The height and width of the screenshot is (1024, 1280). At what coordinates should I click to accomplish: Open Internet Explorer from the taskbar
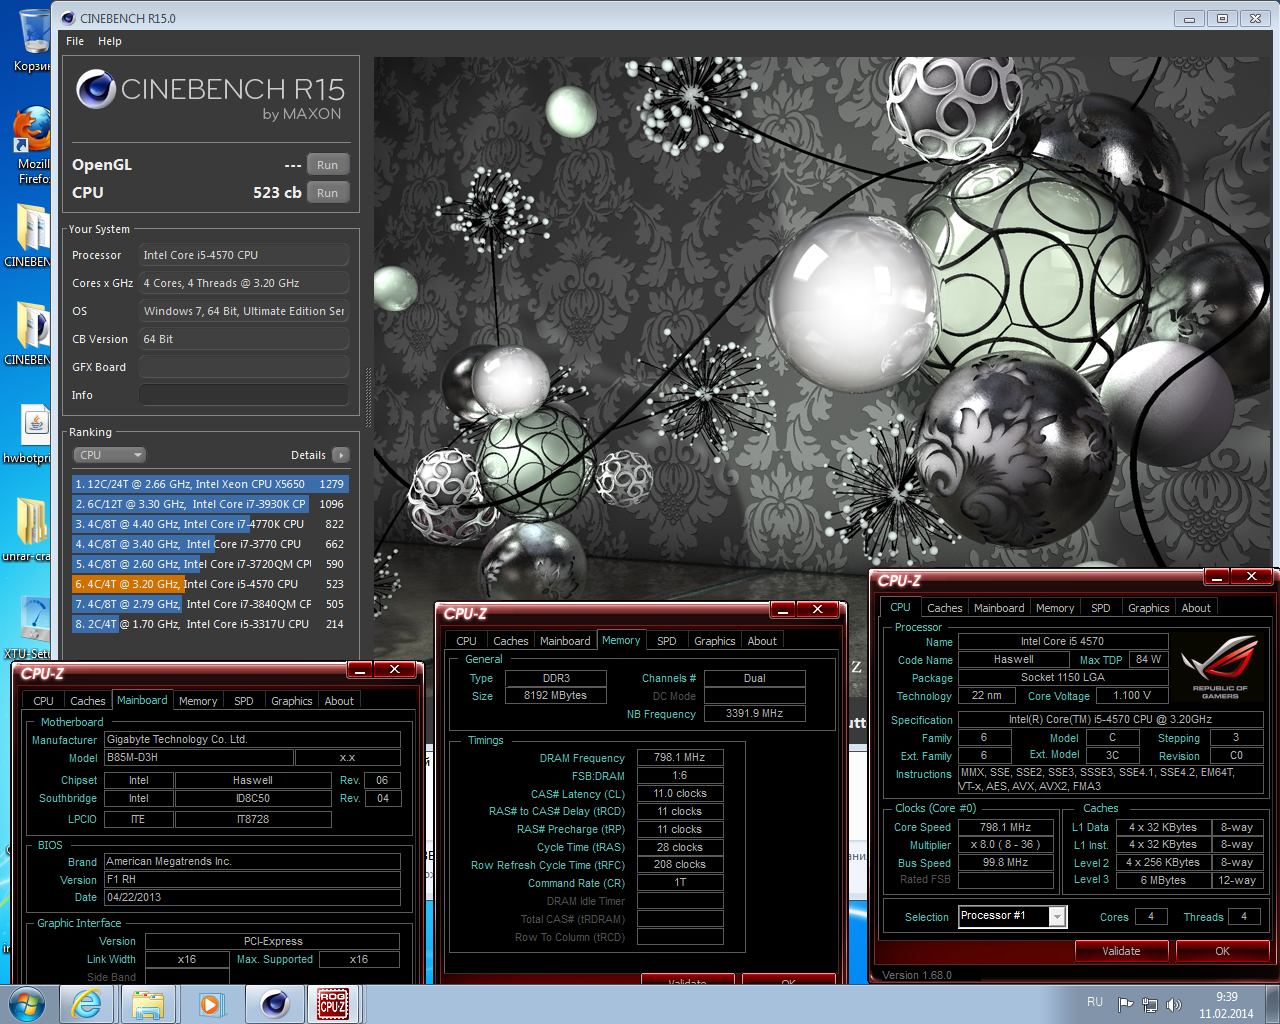click(88, 1004)
